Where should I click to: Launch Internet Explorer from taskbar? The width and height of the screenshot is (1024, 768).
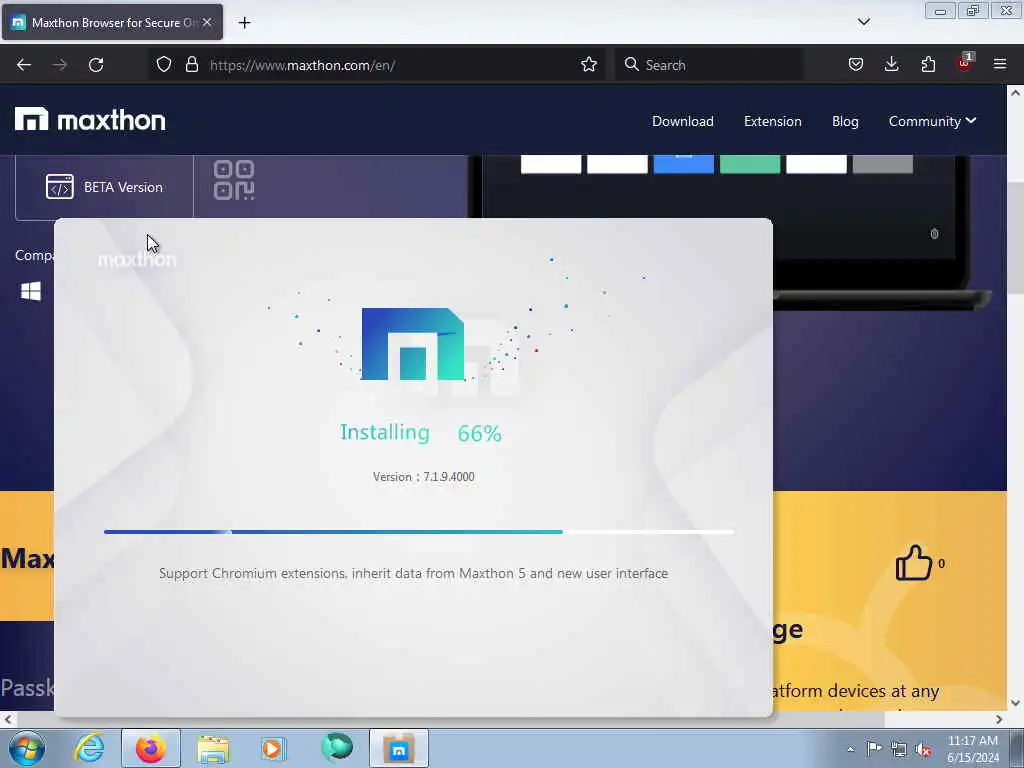[x=89, y=748]
